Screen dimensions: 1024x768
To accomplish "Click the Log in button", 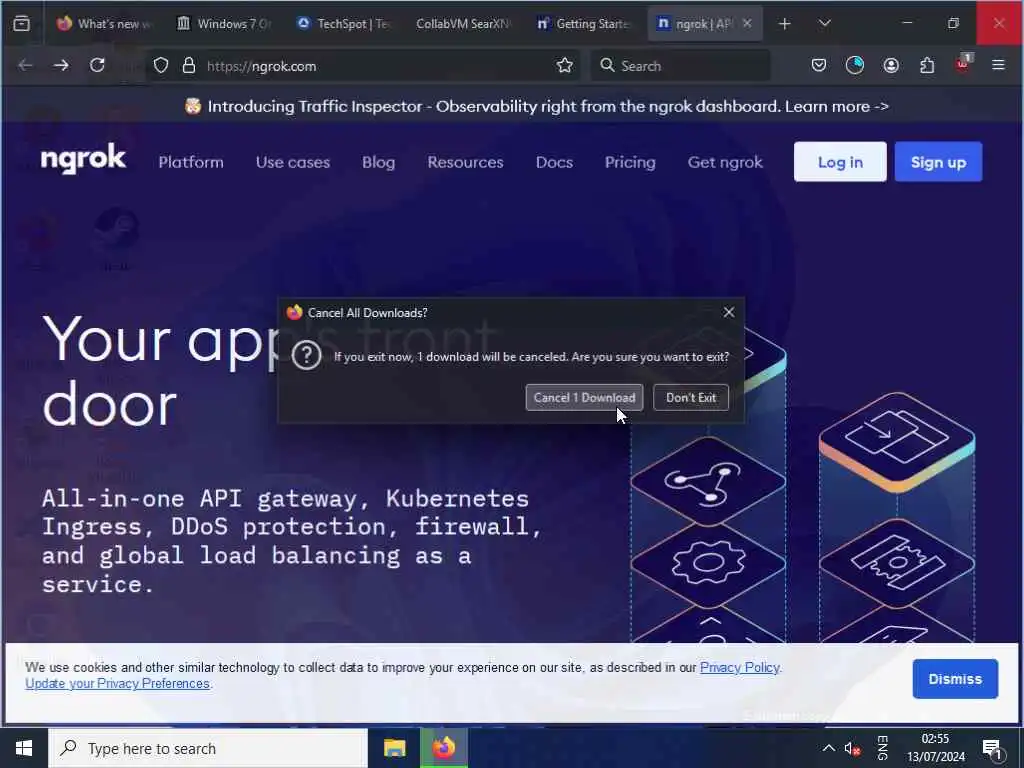I will click(x=840, y=162).
